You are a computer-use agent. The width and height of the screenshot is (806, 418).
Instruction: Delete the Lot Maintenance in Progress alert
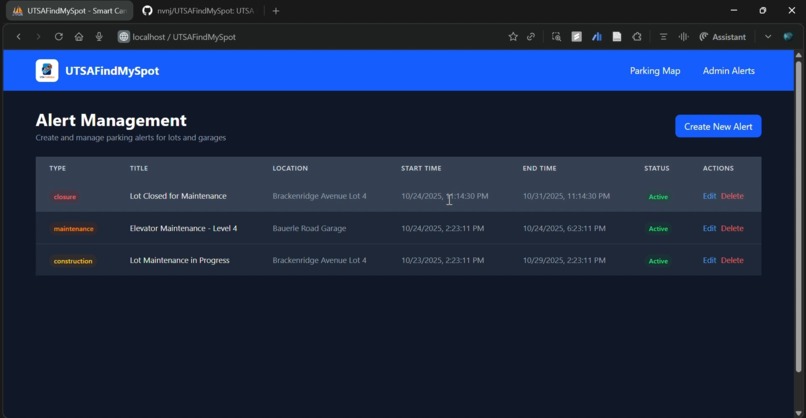pos(732,260)
